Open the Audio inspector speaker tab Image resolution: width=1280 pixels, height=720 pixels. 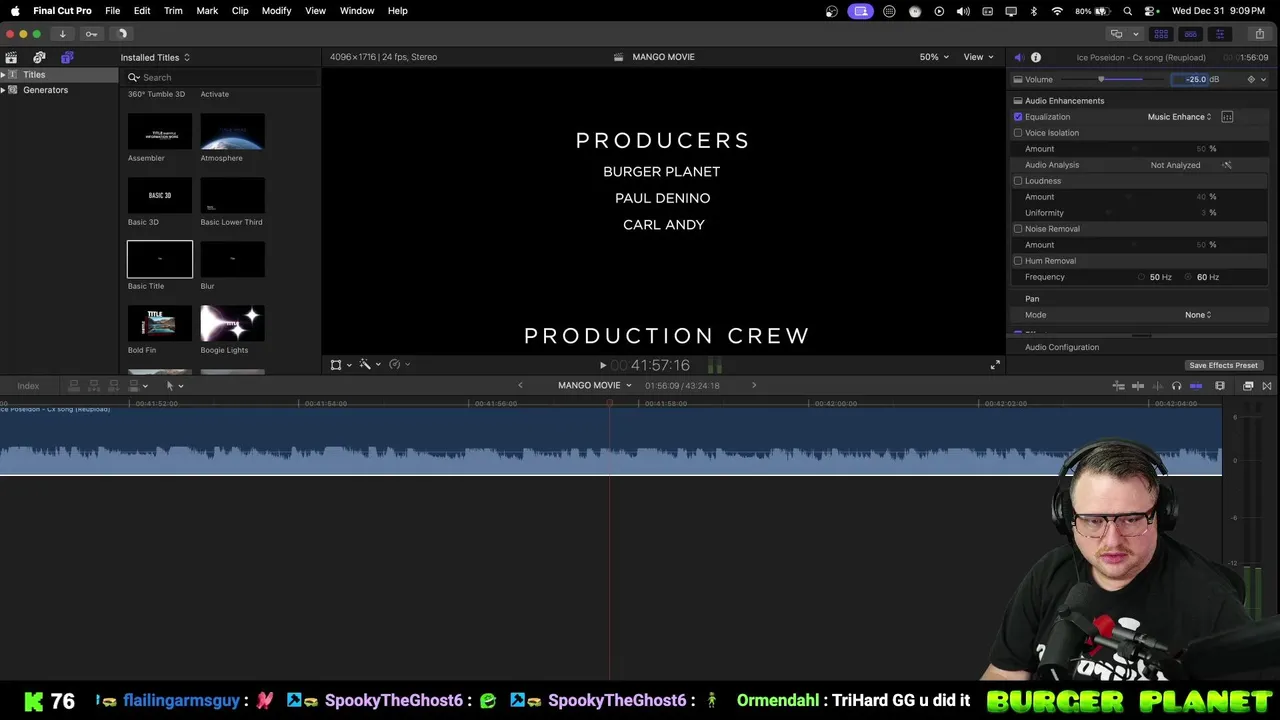pyautogui.click(x=1018, y=57)
